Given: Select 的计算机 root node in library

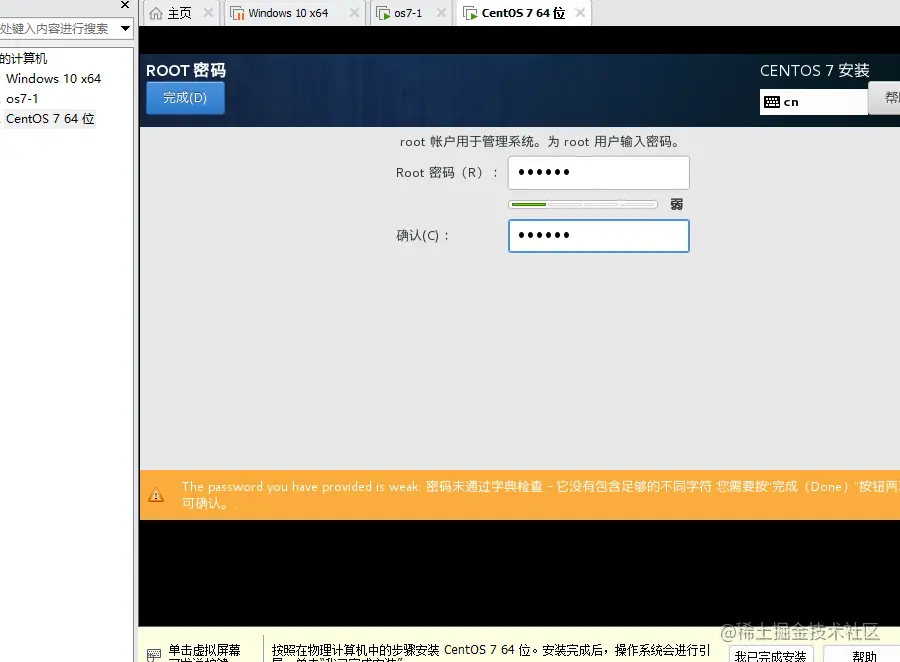Looking at the screenshot, I should point(24,59).
